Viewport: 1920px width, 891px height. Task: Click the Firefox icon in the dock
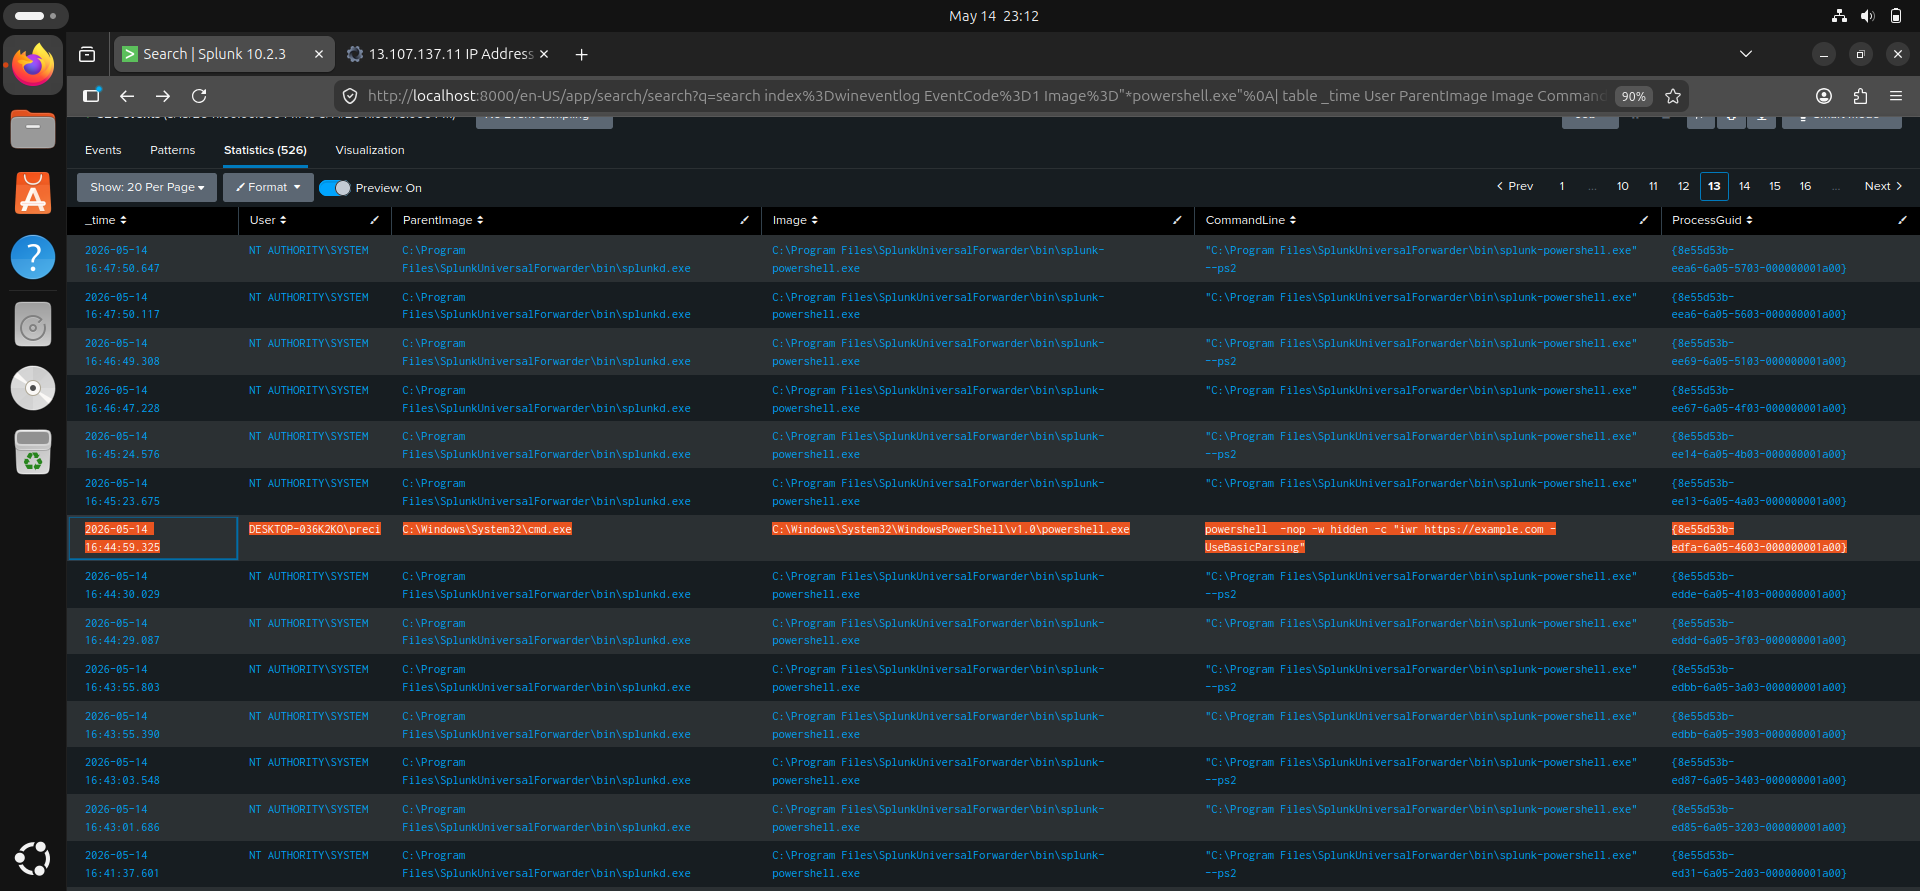pos(33,65)
